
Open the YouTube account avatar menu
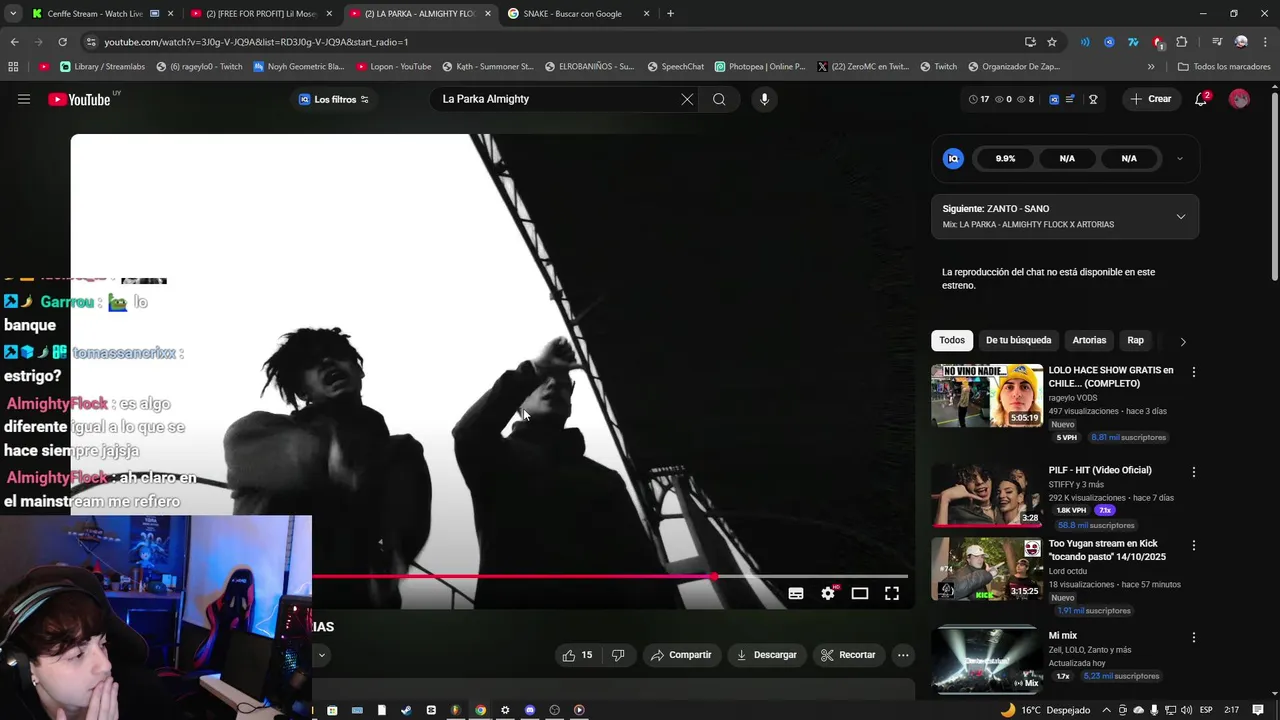tap(1239, 99)
